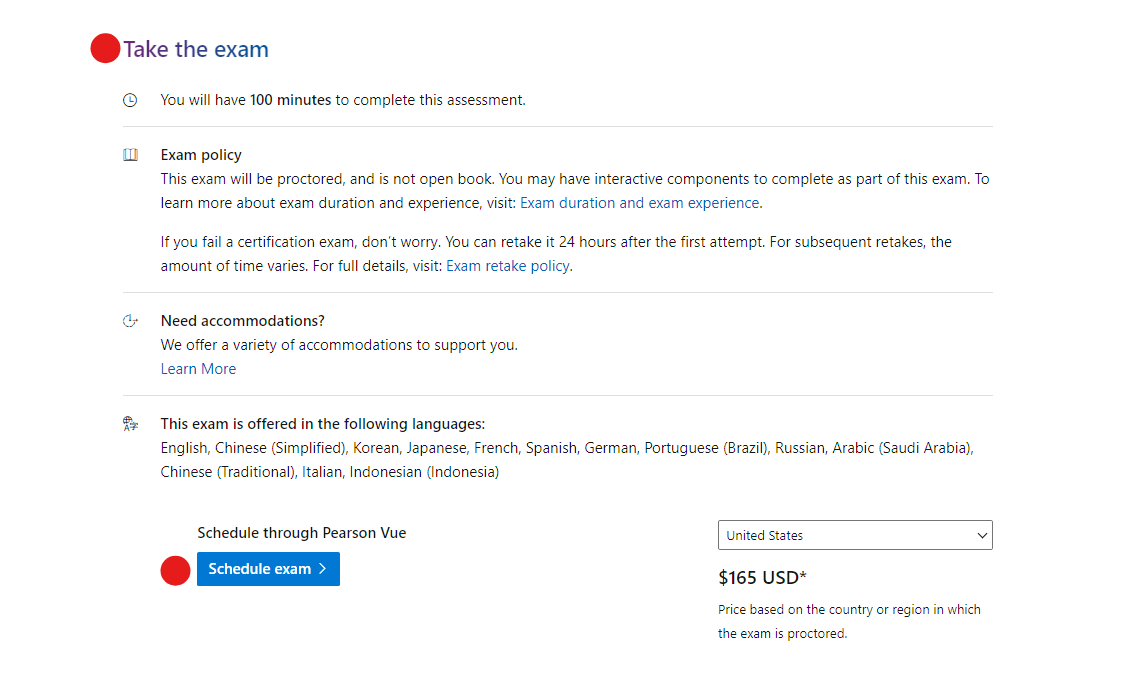Click the 100 minutes bold text
The width and height of the screenshot is (1124, 684).
pos(290,100)
